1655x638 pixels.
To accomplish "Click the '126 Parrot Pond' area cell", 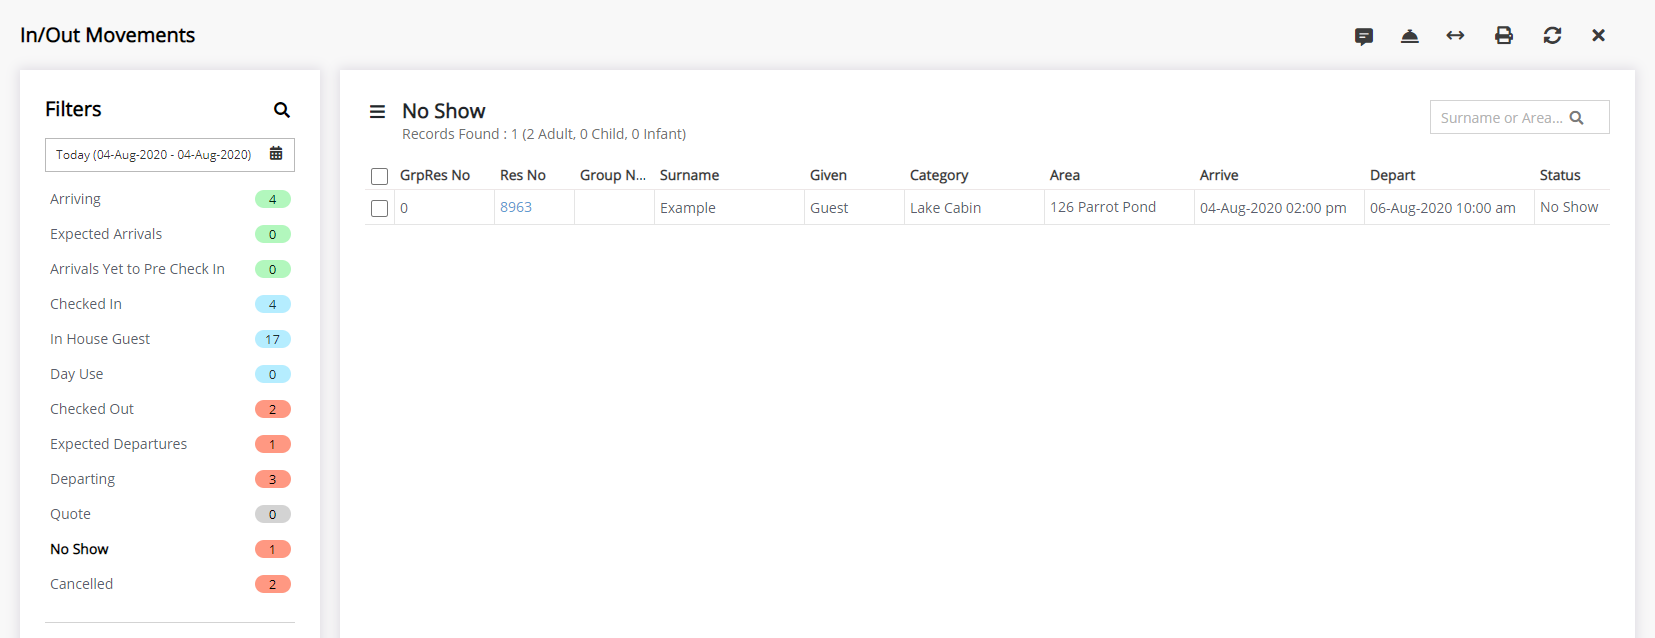I will tap(1119, 208).
